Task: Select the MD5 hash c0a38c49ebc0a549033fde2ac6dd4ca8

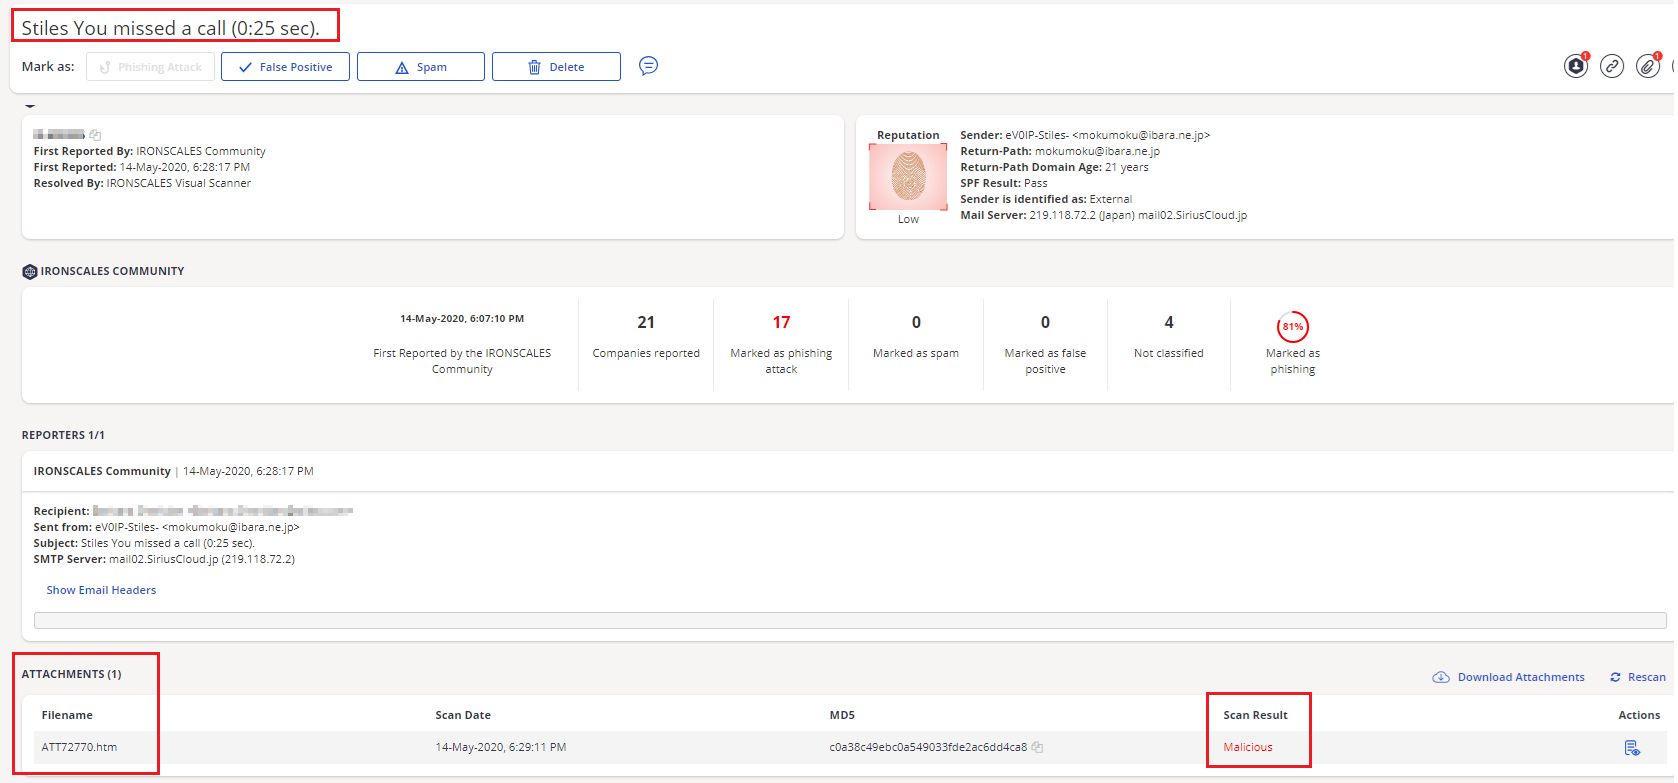Action: pos(928,747)
